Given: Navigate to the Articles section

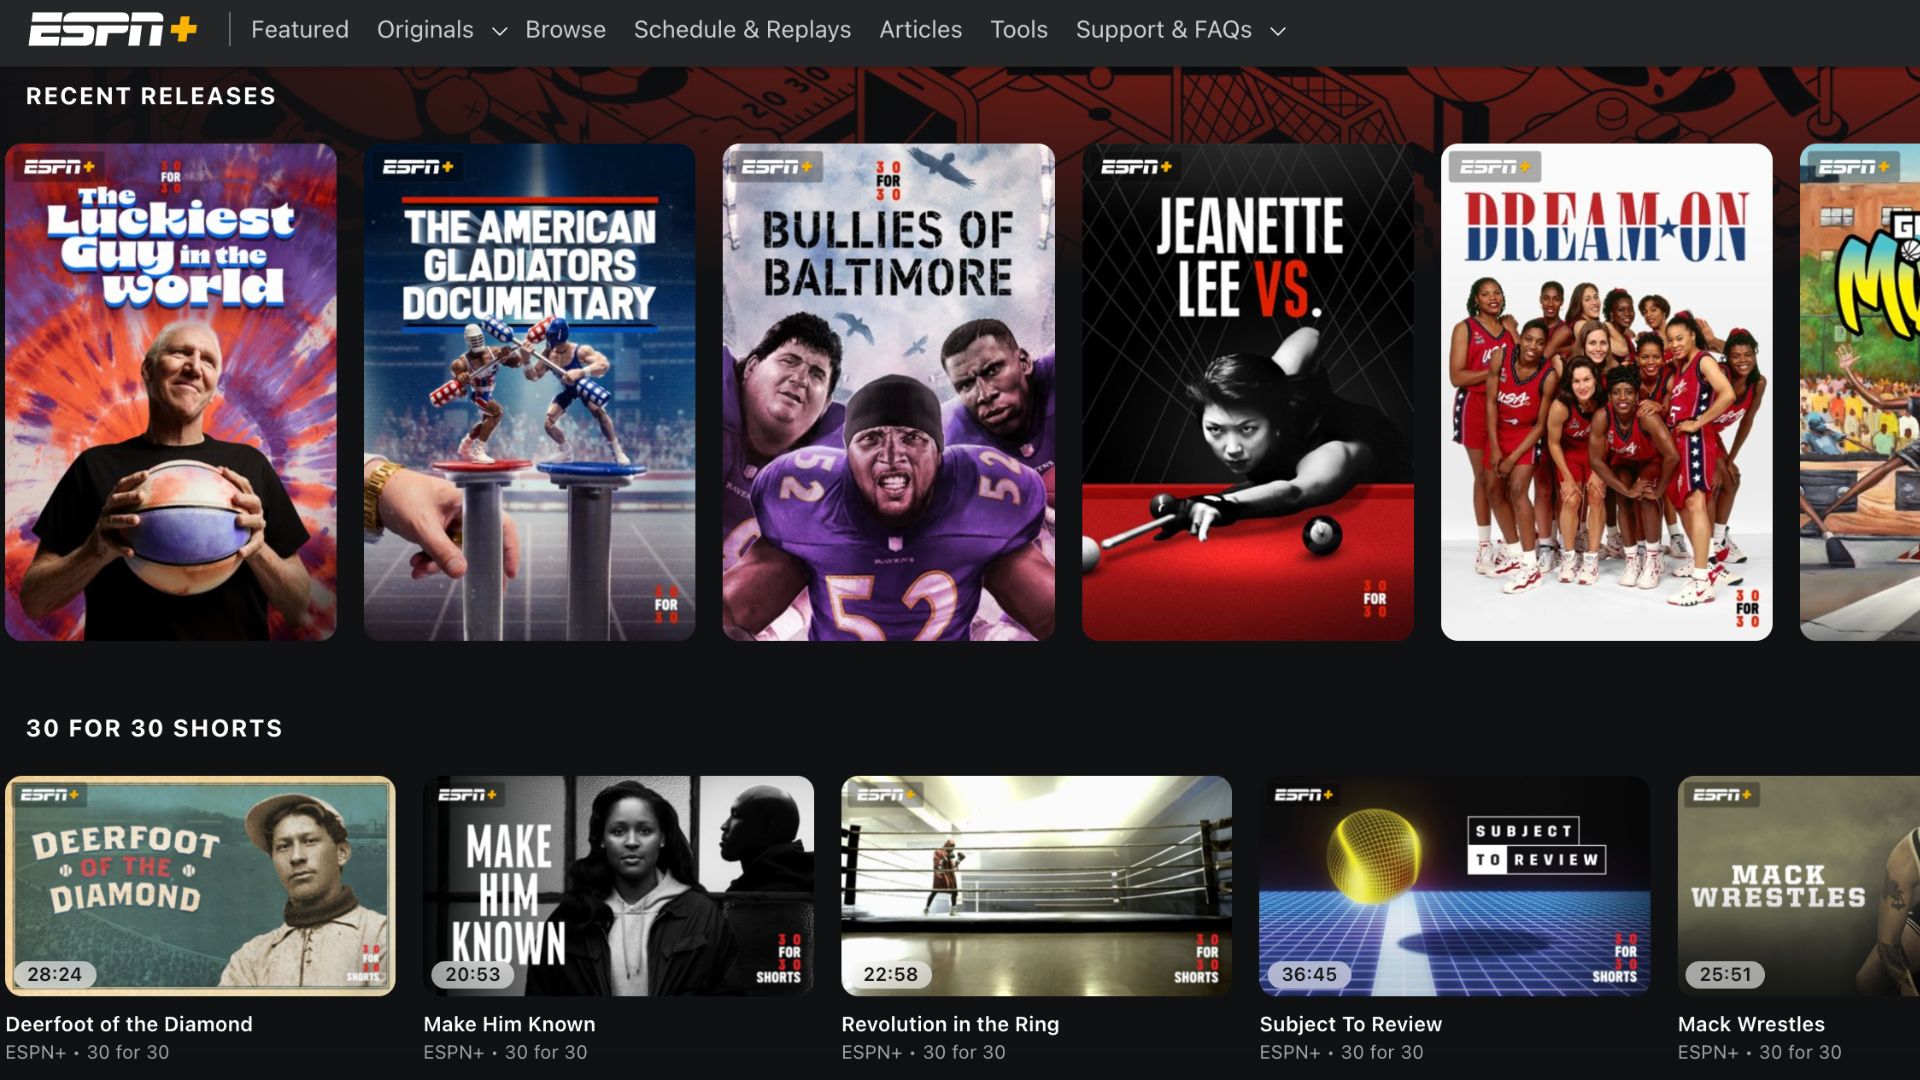Looking at the screenshot, I should click(919, 30).
